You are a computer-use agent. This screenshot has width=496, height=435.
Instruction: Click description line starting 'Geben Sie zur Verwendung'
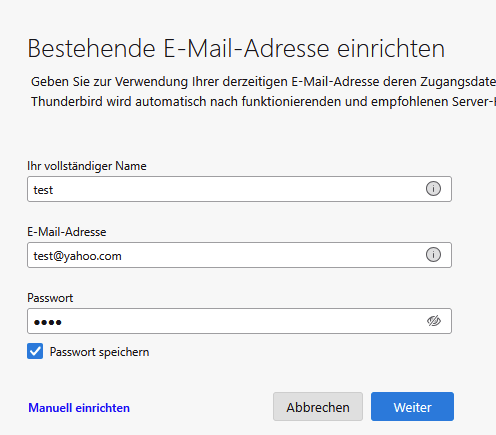pos(263,82)
